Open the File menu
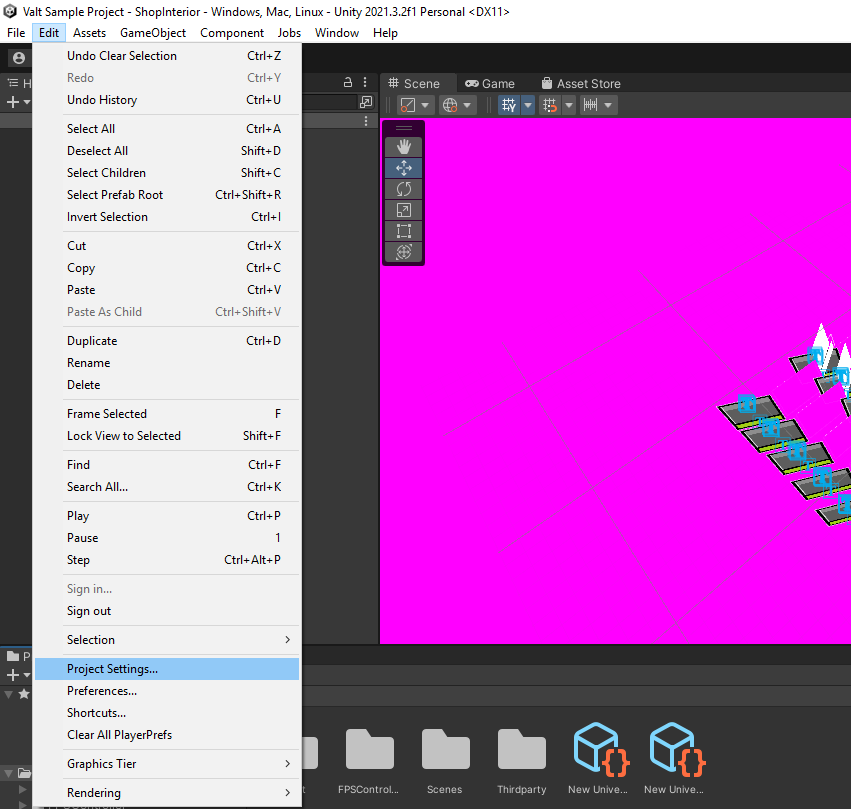 tap(16, 33)
